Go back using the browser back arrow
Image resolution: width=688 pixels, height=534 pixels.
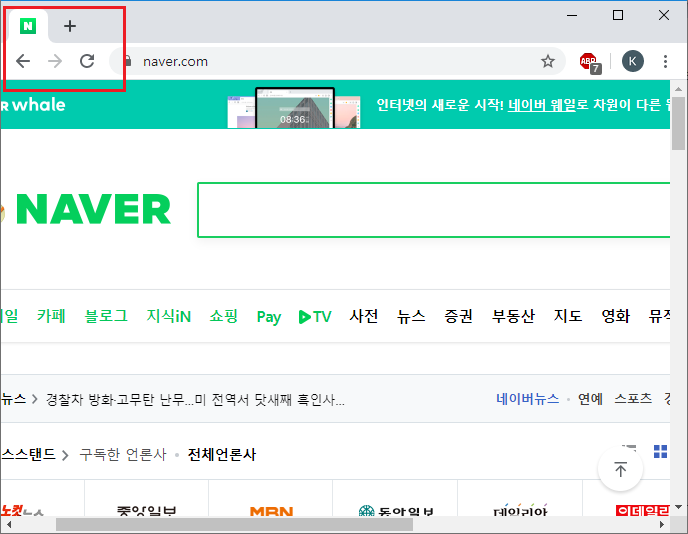[x=23, y=61]
